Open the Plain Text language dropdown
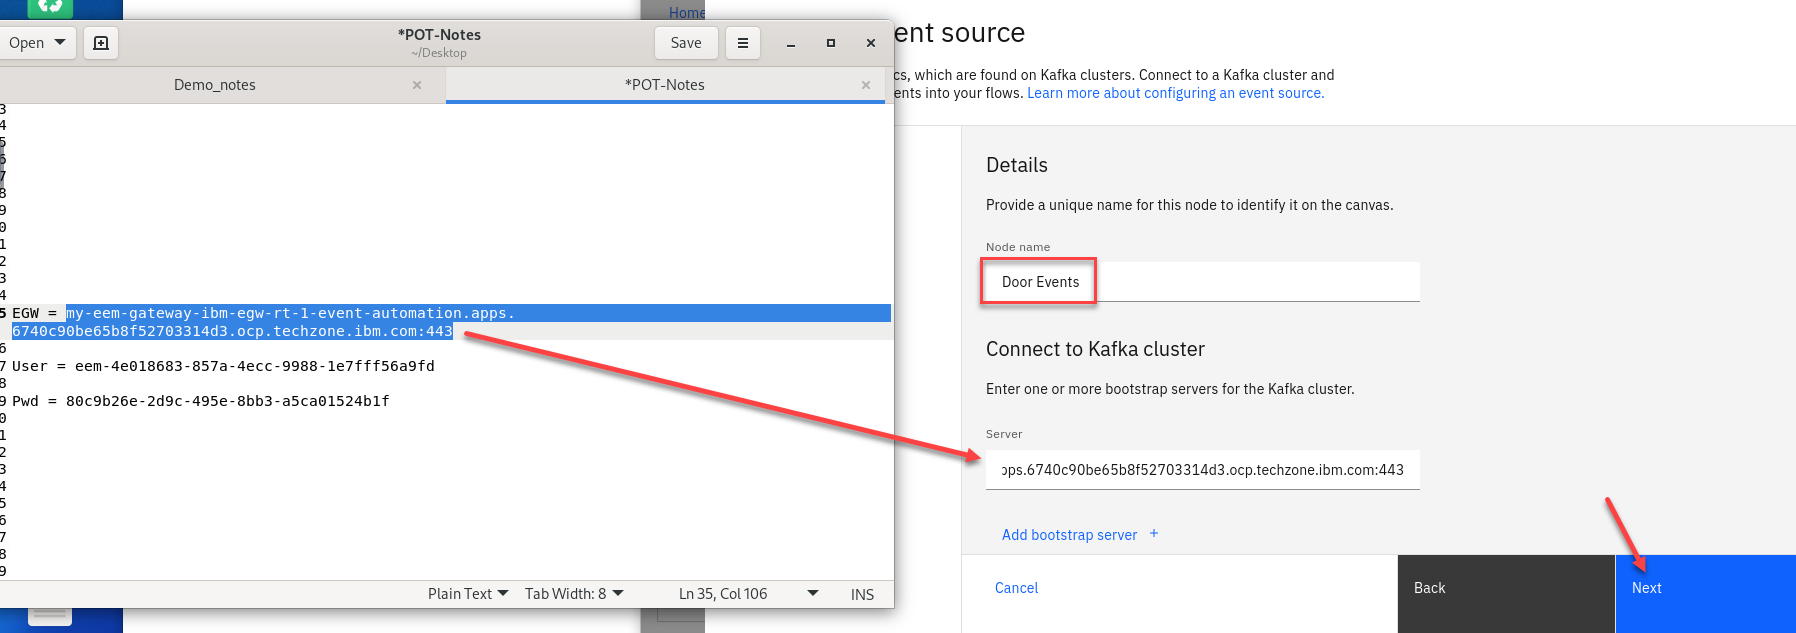The image size is (1796, 633). click(x=467, y=594)
